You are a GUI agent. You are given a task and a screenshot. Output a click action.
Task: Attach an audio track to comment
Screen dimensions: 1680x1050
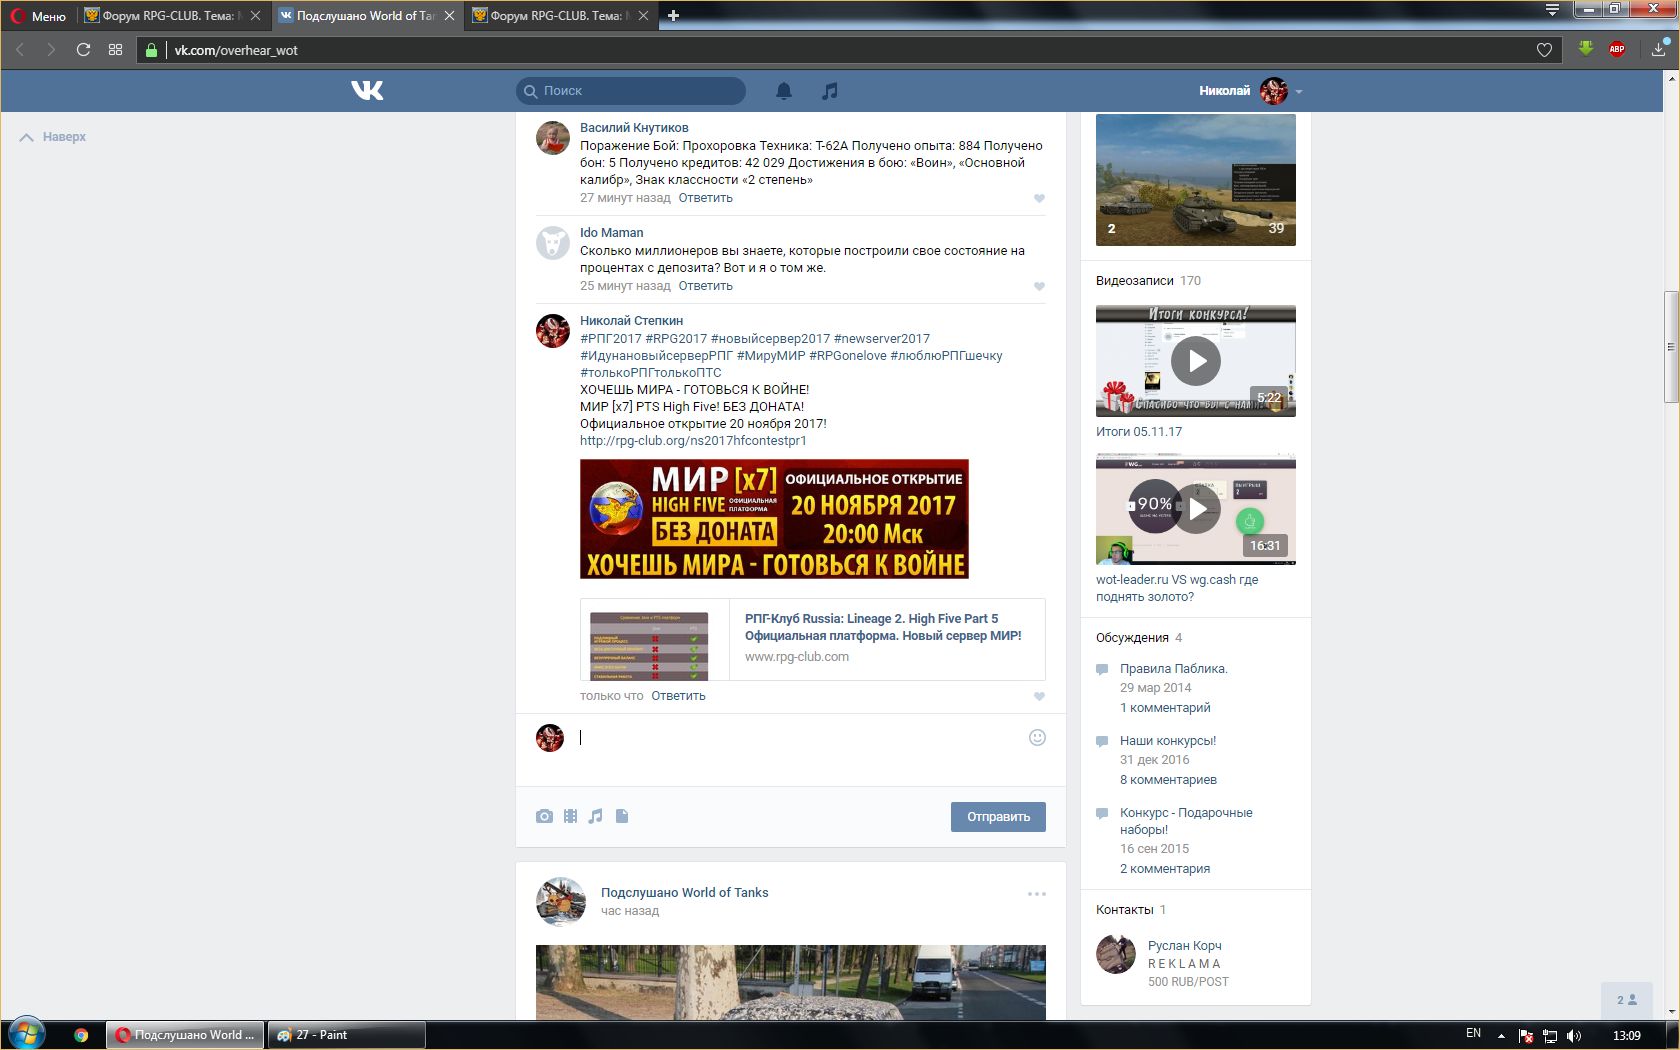point(596,816)
